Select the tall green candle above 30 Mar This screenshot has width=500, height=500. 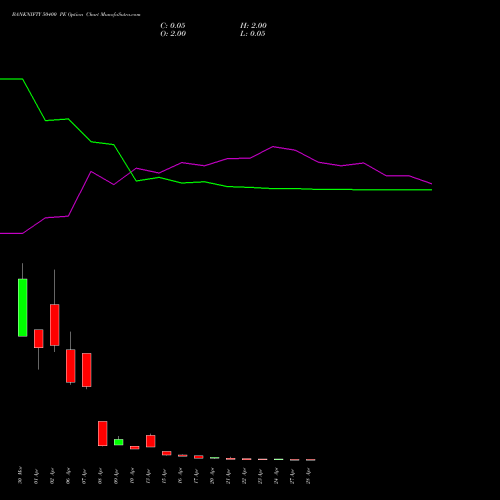click(23, 307)
